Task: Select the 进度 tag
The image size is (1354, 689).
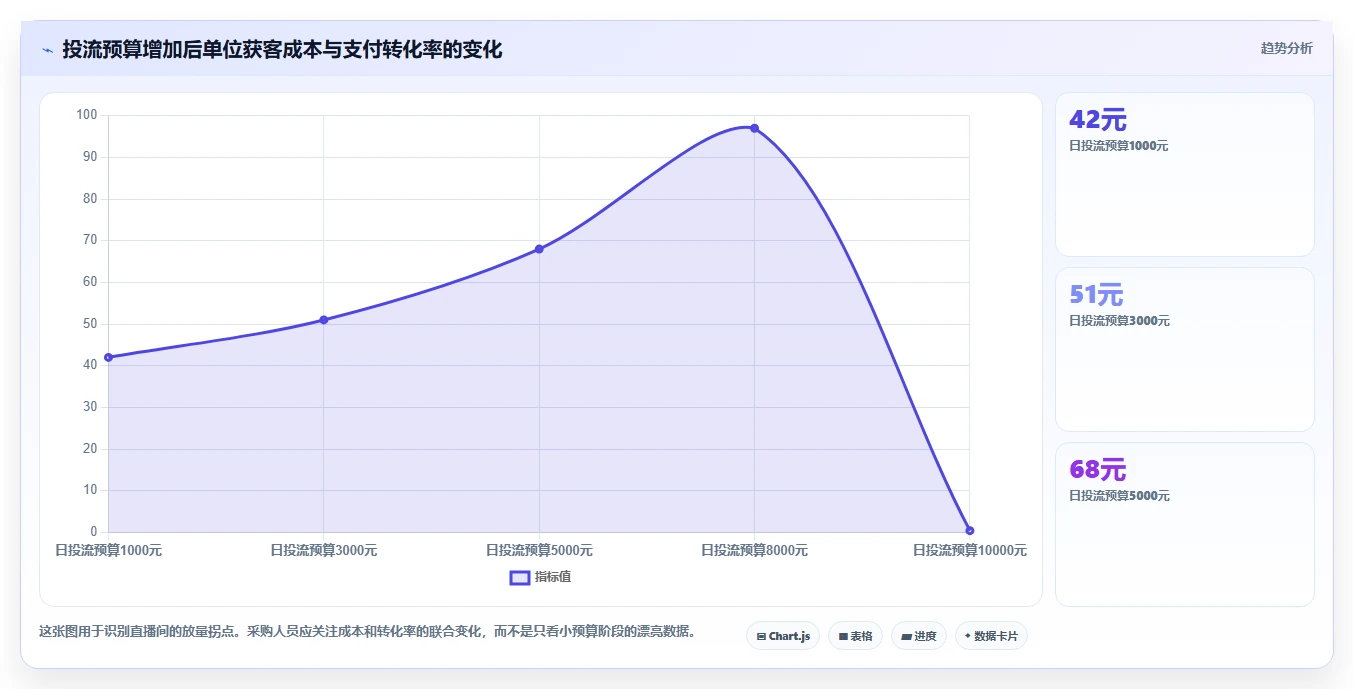Action: (x=918, y=636)
